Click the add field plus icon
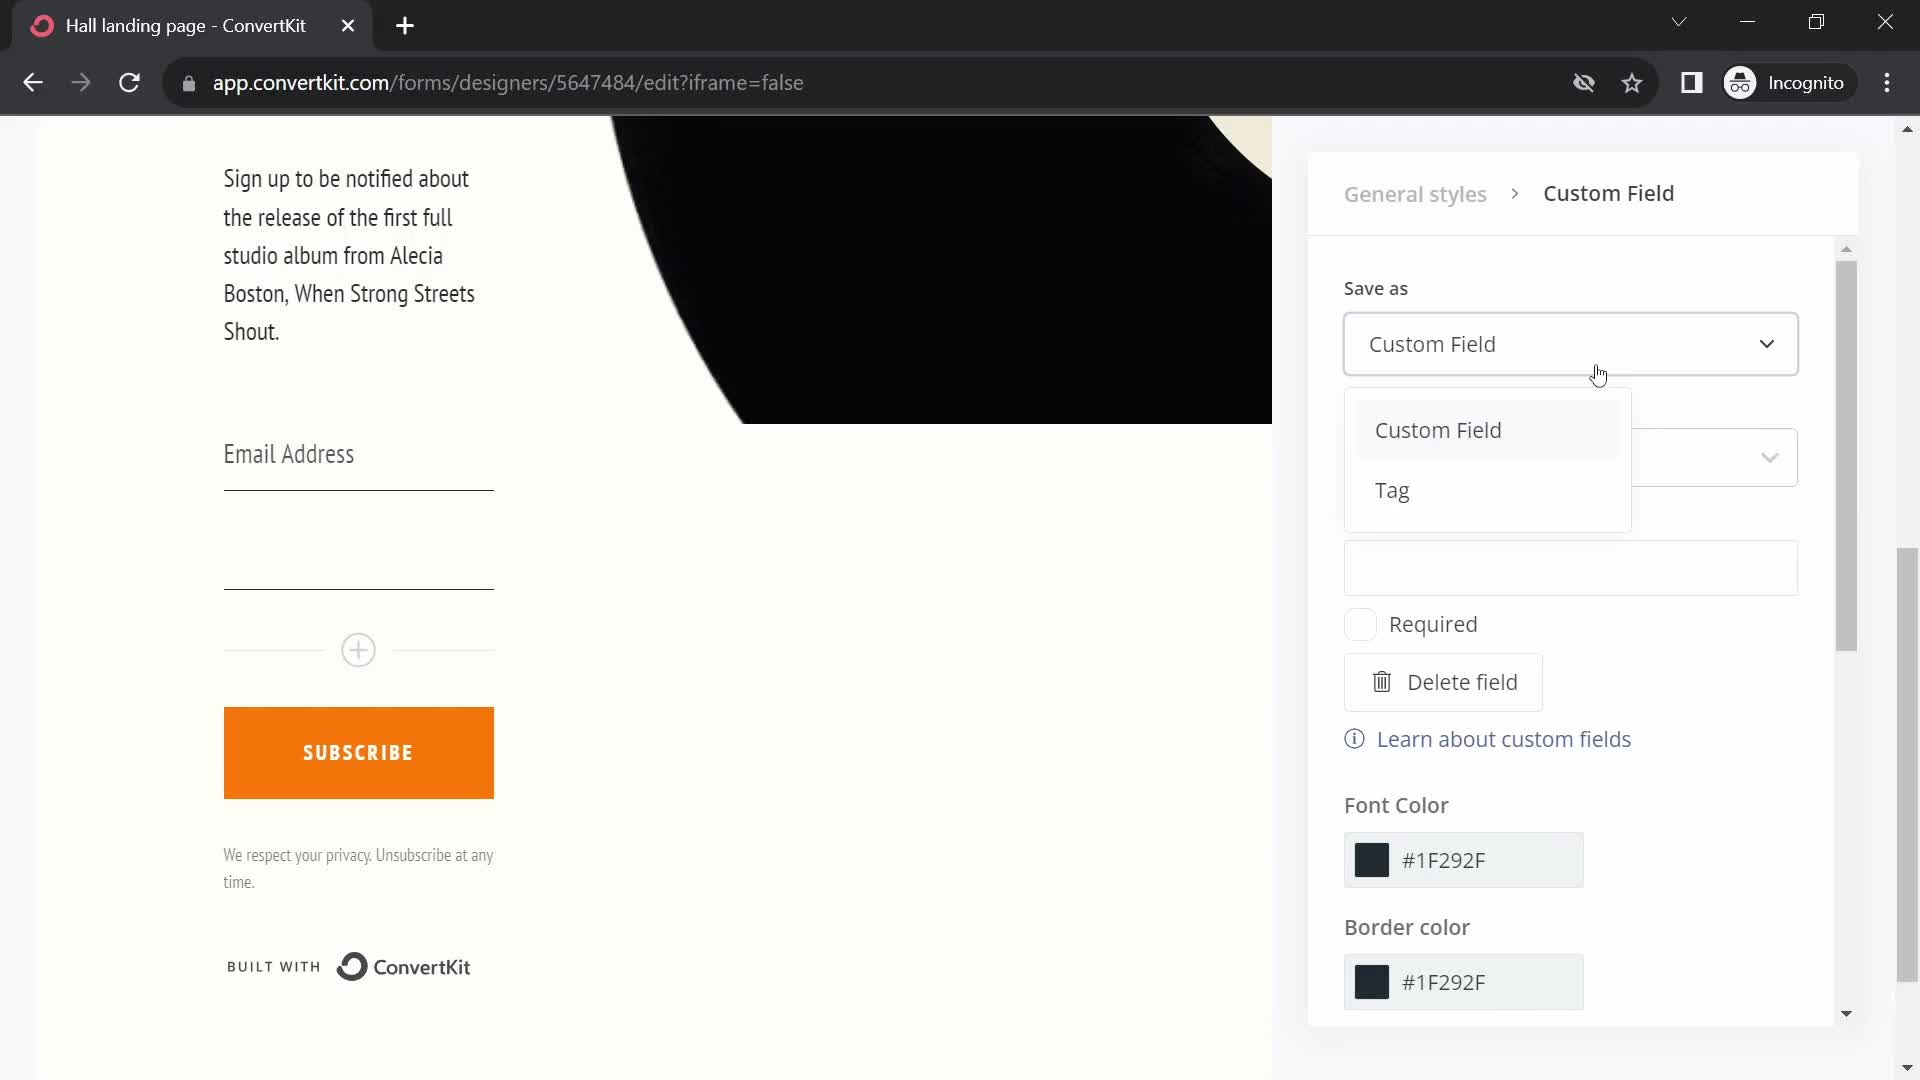Viewport: 1920px width, 1080px height. tap(357, 650)
